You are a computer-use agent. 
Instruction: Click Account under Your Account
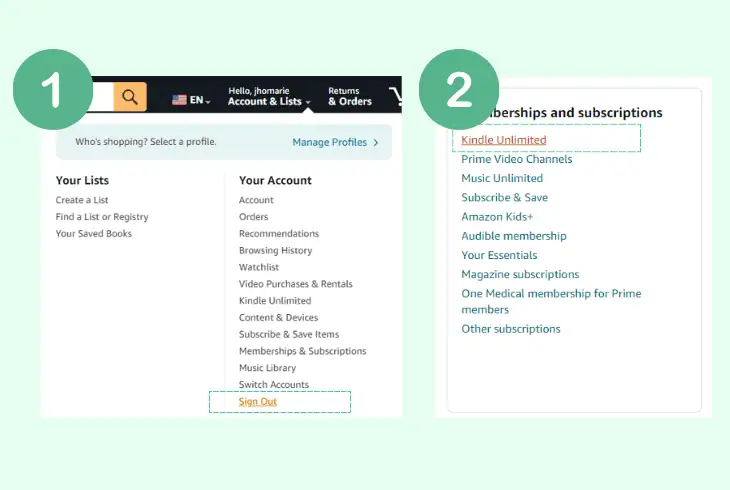pos(256,200)
